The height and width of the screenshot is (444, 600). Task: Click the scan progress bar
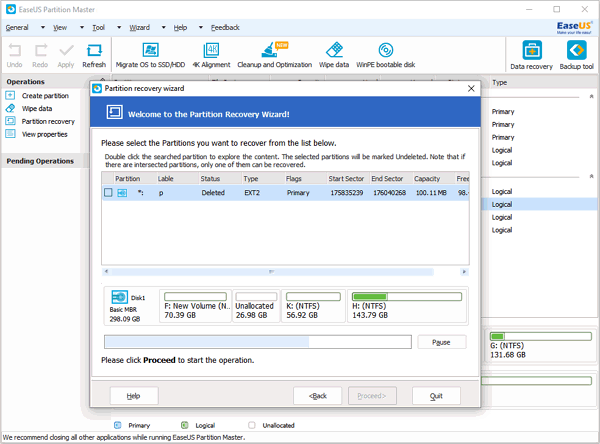pos(258,342)
